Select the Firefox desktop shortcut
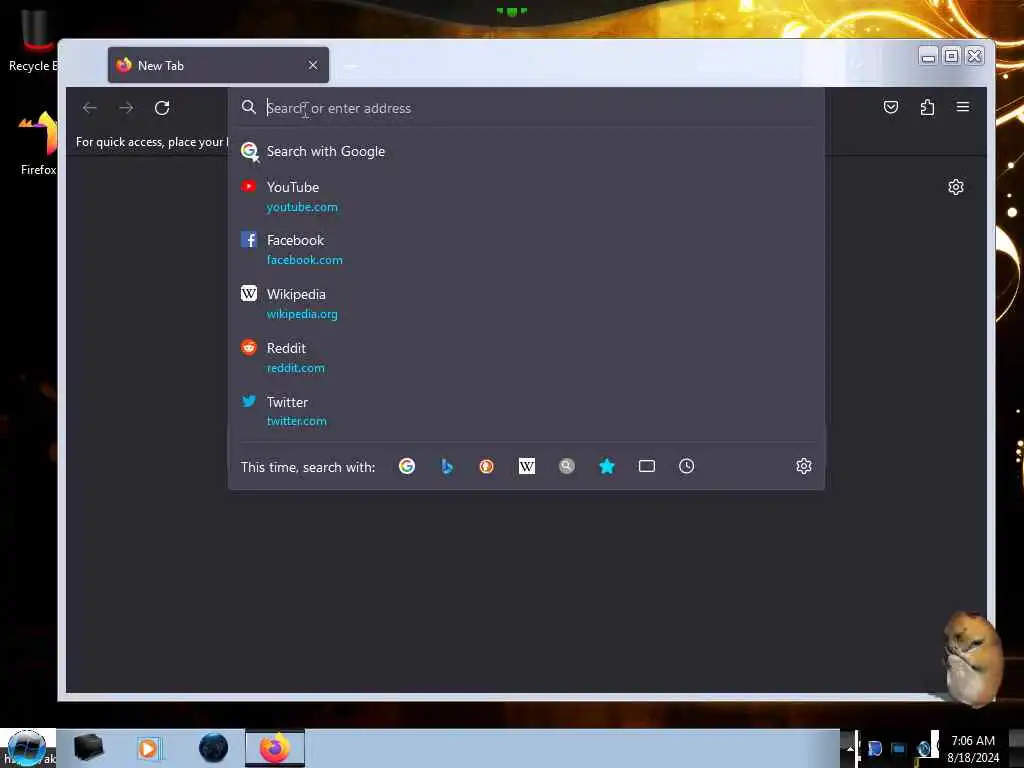The height and width of the screenshot is (768, 1024). point(38,144)
